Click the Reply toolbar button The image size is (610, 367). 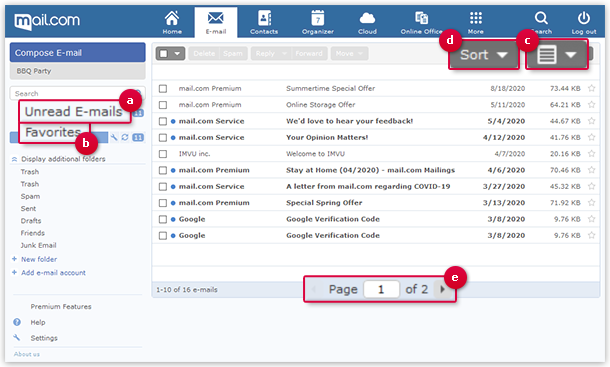click(265, 53)
